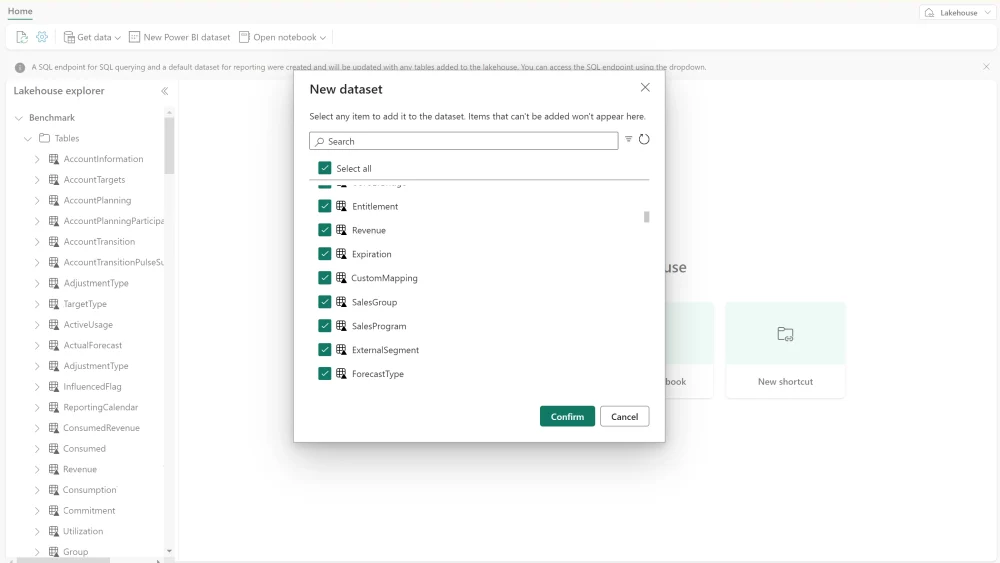Uncheck the SalesGroup checkbox
The width and height of the screenshot is (1000, 563).
[x=325, y=302]
